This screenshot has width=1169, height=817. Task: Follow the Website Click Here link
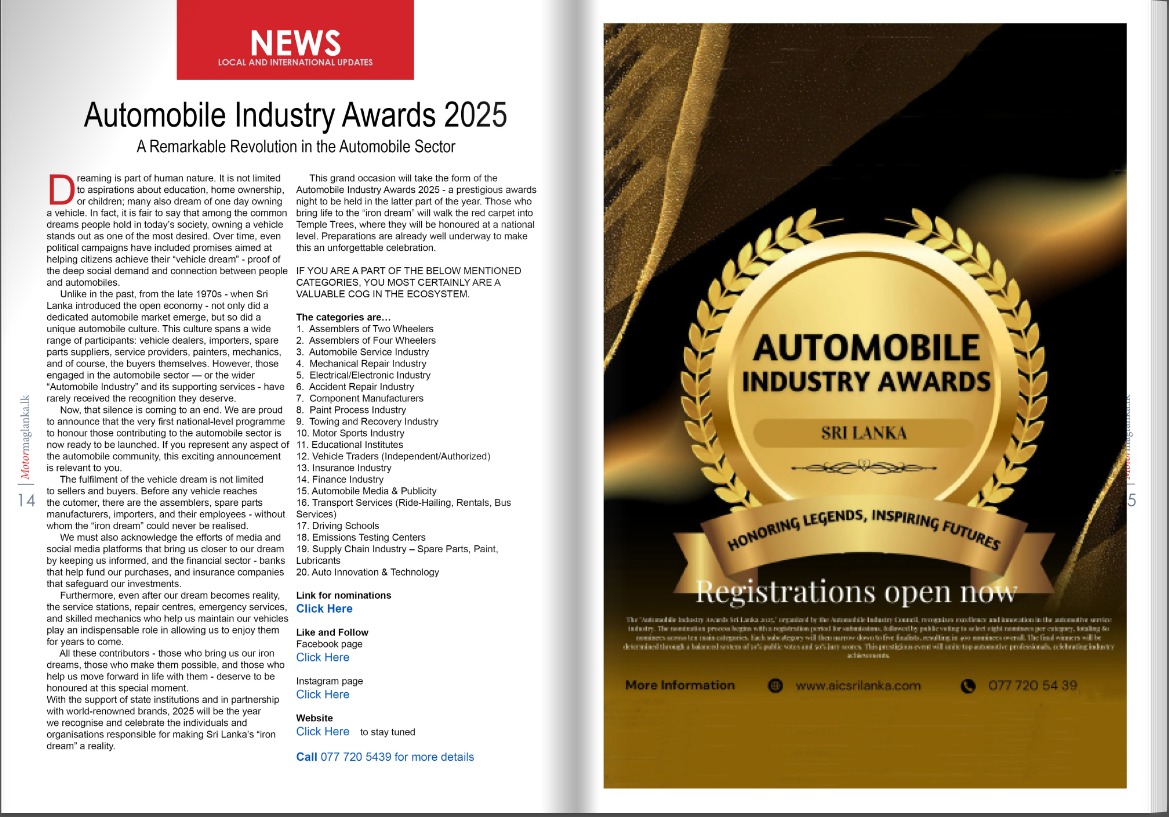pyautogui.click(x=322, y=731)
